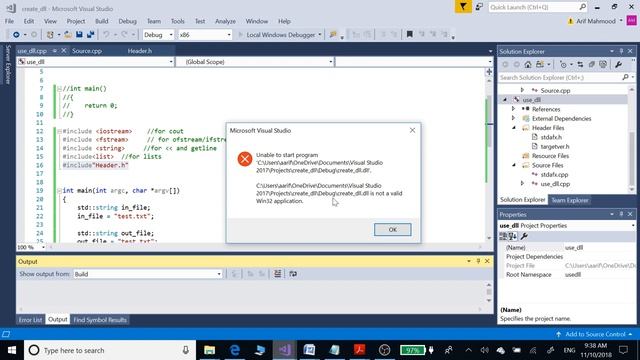640x360 pixels.
Task: Switch to Find Symbol Results tab
Action: (100, 320)
